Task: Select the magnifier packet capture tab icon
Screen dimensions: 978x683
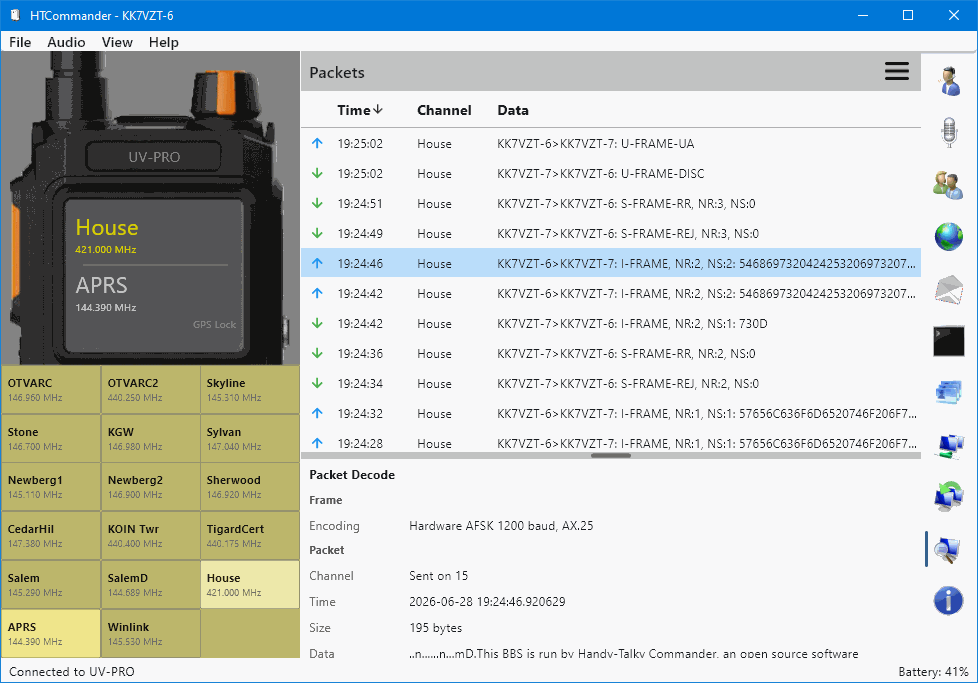Action: [x=947, y=550]
